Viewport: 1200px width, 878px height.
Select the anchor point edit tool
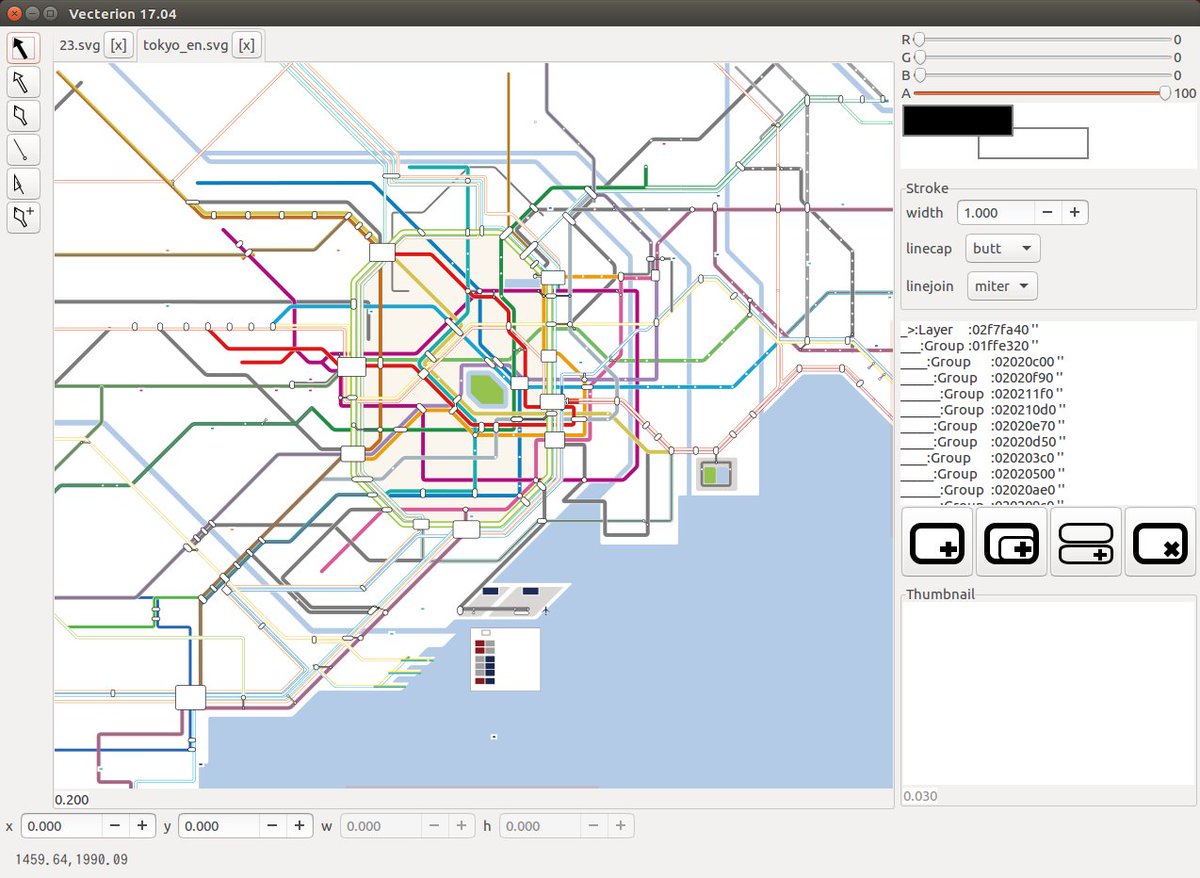23,183
